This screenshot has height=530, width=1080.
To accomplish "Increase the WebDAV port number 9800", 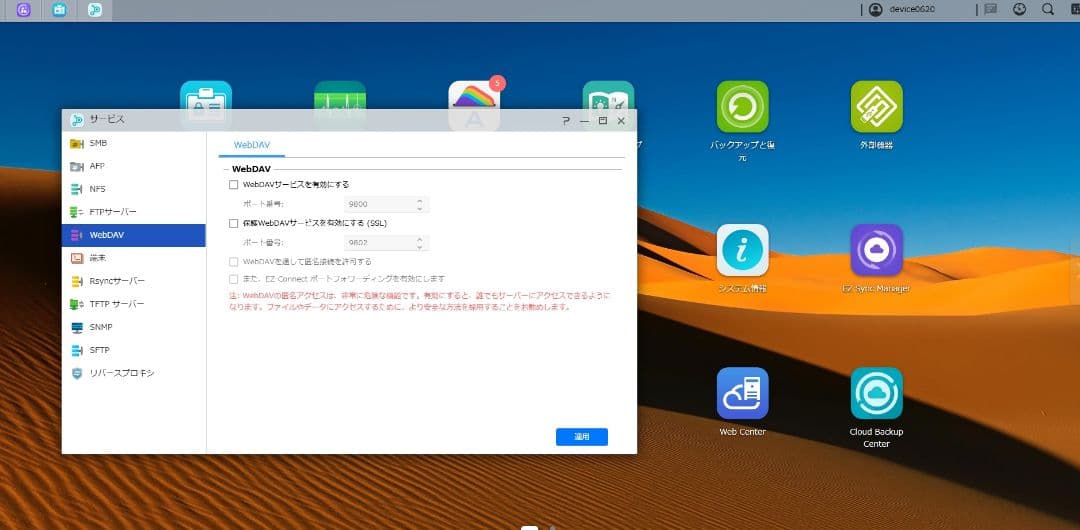I will tap(420, 200).
